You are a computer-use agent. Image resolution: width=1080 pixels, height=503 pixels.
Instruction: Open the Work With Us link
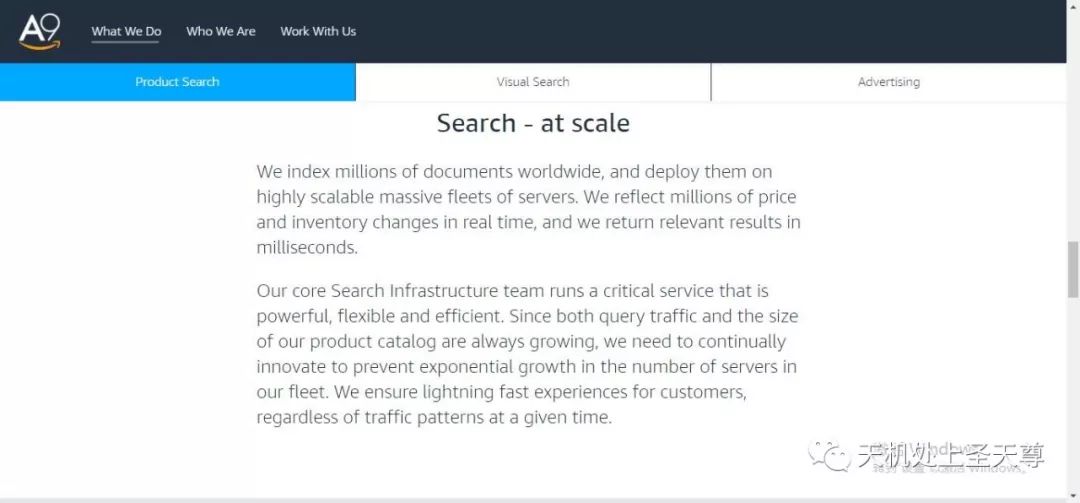(318, 31)
